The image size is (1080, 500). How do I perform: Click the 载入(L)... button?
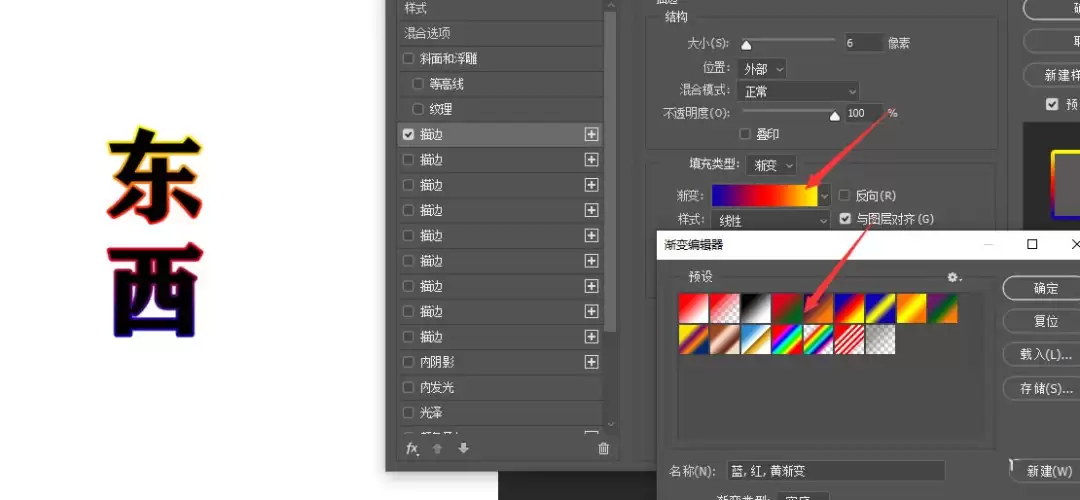[x=1045, y=355]
